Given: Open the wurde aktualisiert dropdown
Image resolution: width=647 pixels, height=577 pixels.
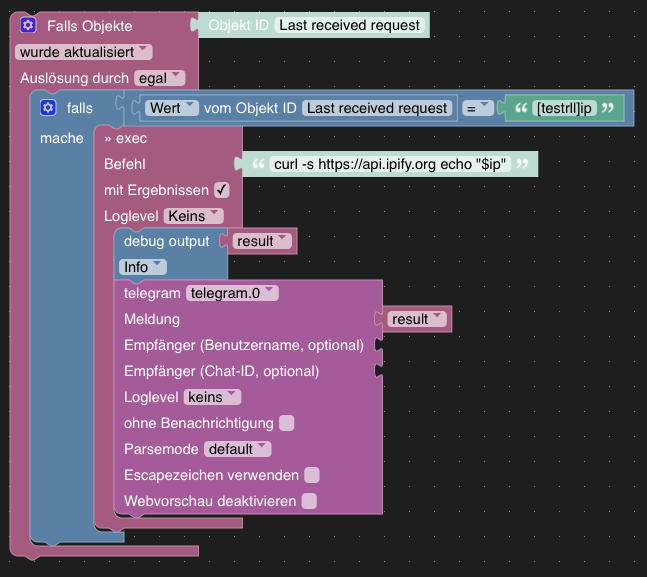Looking at the screenshot, I should (84, 52).
